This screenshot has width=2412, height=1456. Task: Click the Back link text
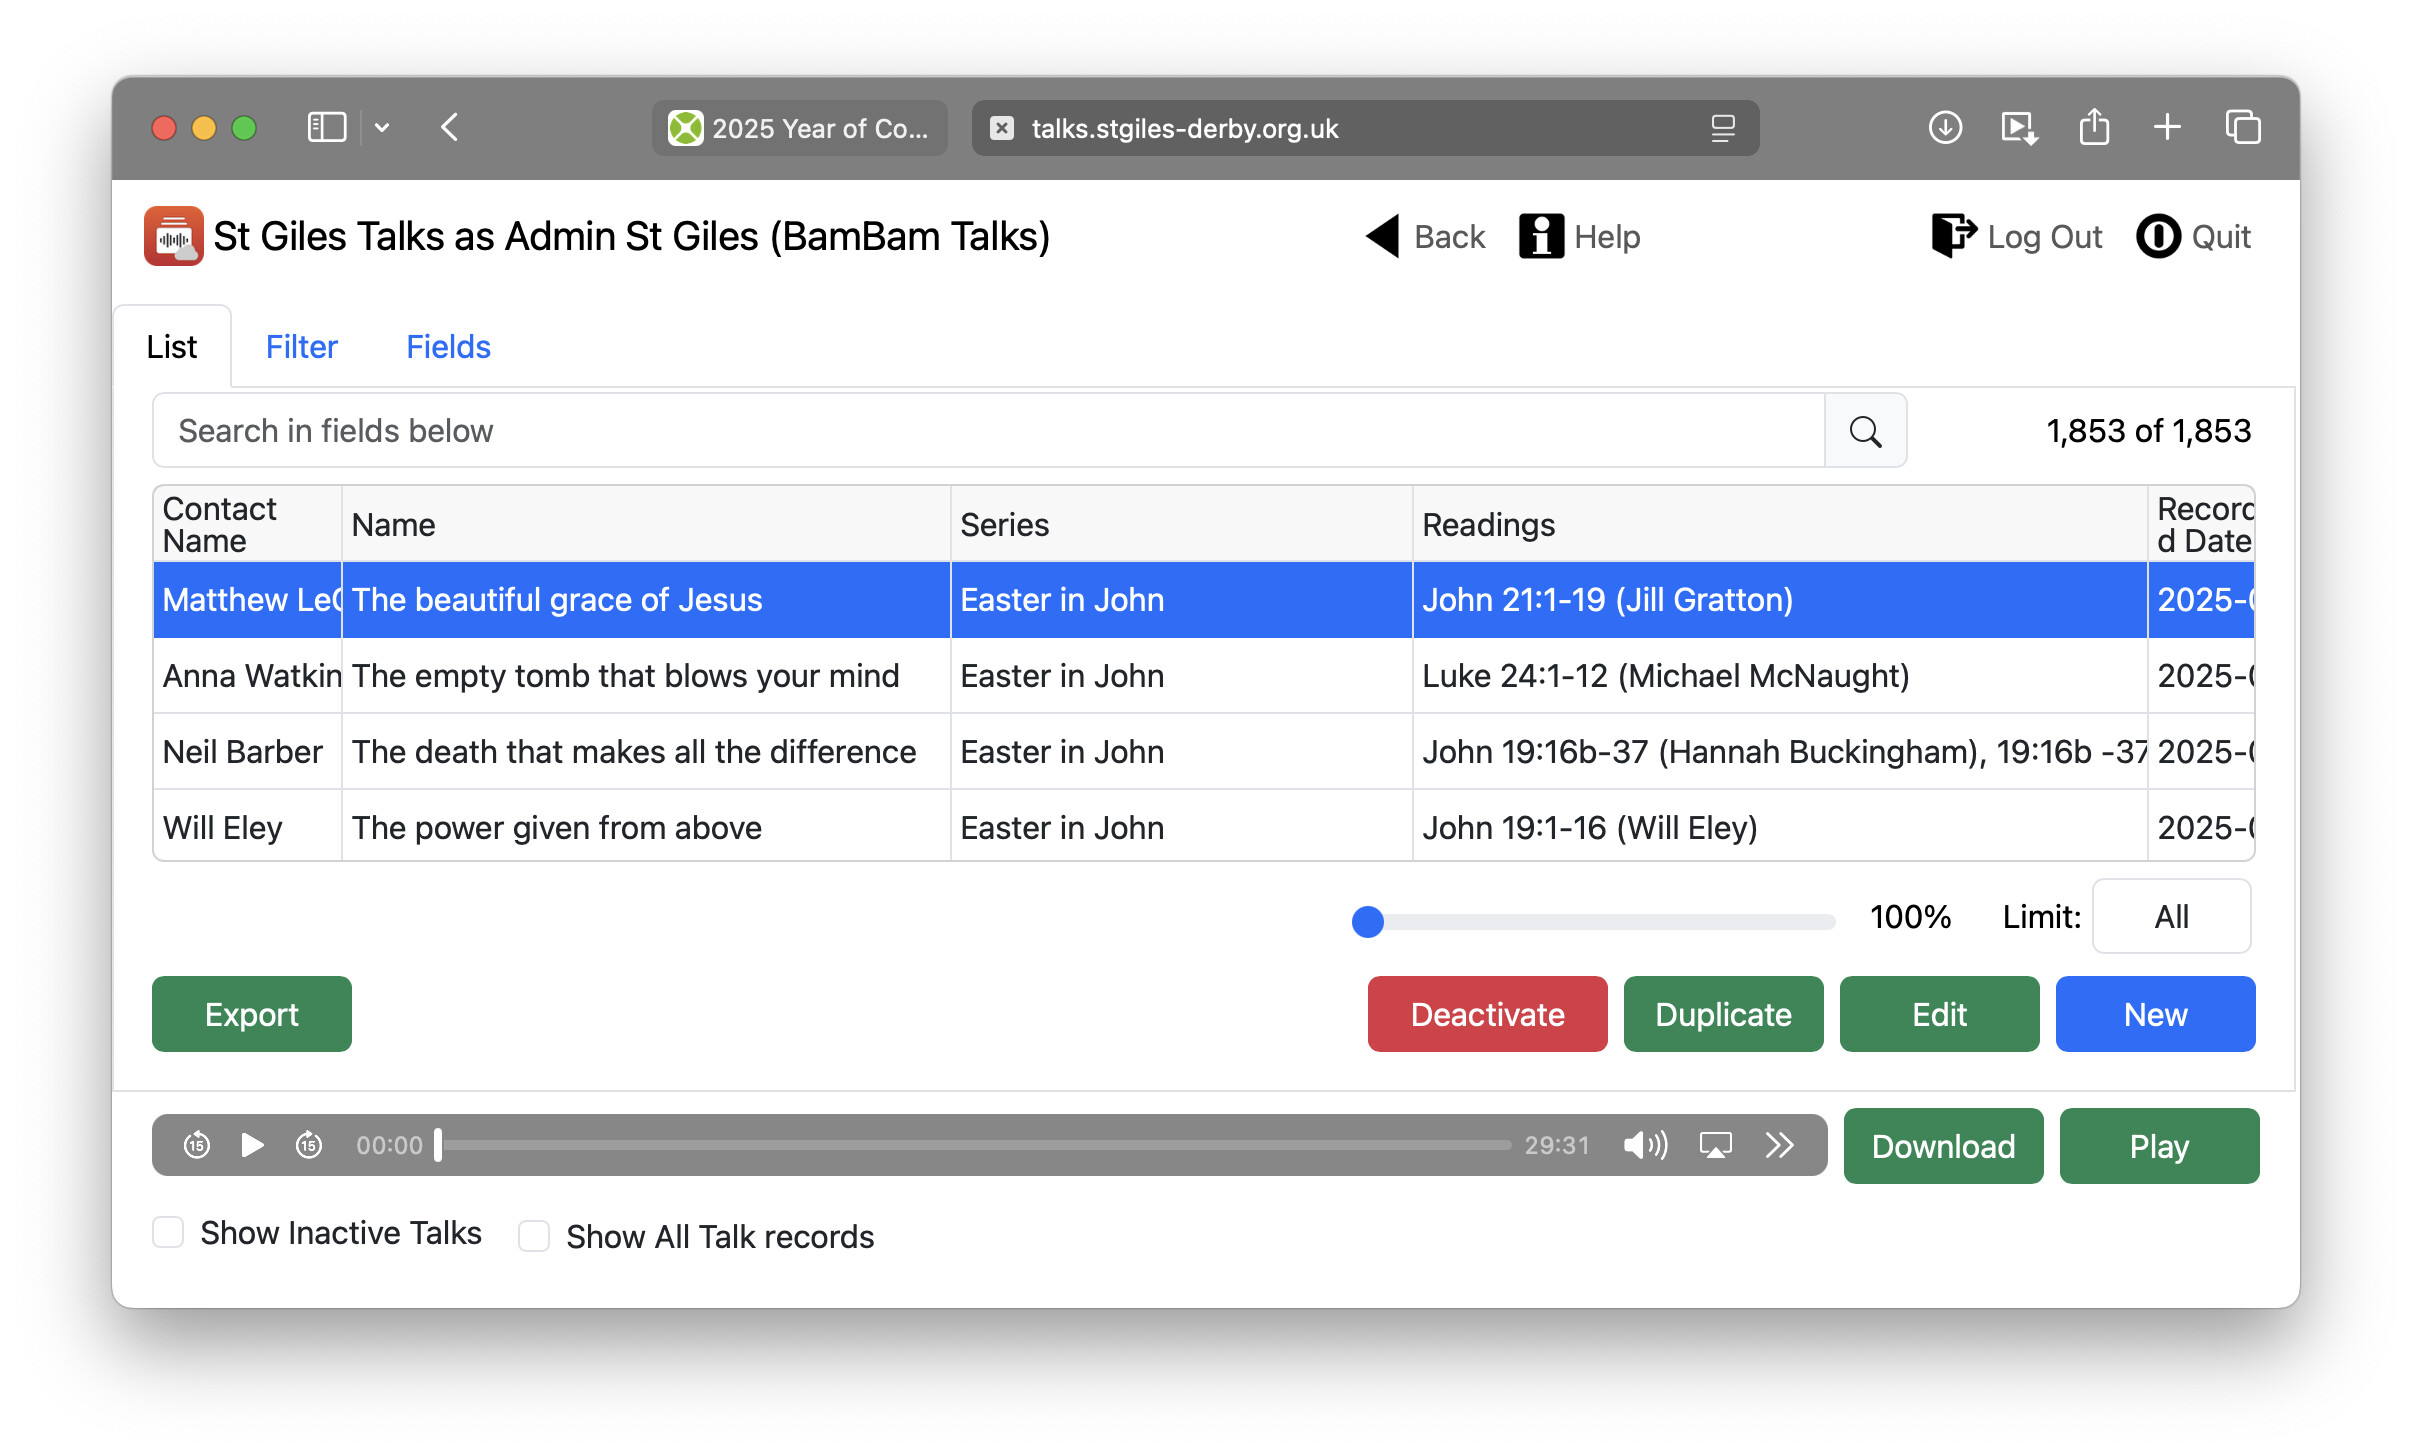pos(1449,237)
